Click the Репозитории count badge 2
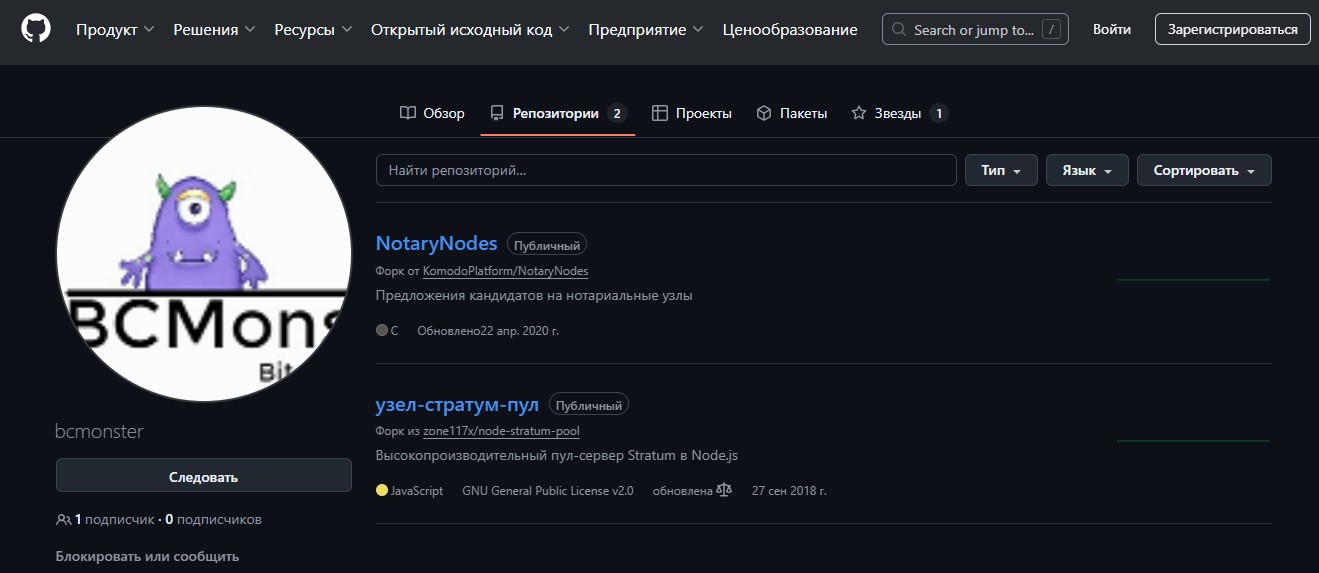 pos(617,113)
